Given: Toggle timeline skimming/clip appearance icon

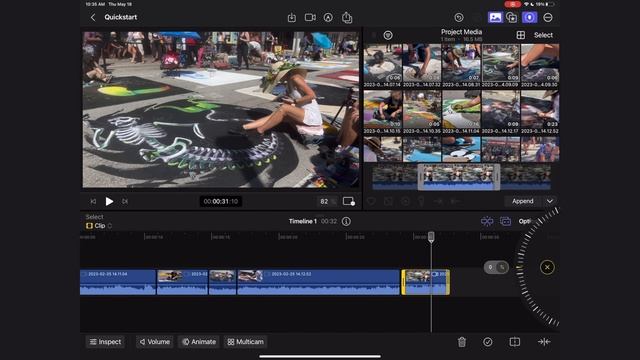Looking at the screenshot, I should (x=505, y=221).
